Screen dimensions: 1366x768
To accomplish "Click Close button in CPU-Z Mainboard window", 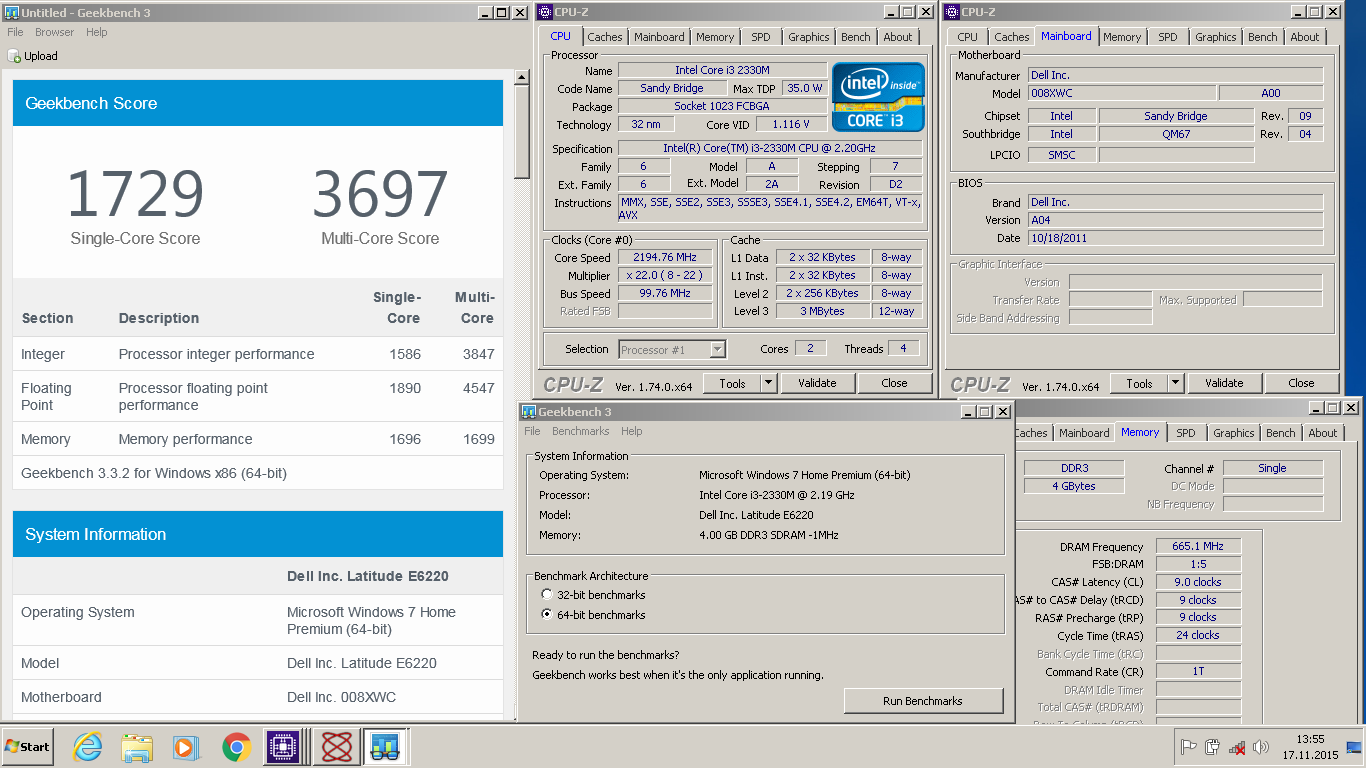I will (x=1302, y=383).
